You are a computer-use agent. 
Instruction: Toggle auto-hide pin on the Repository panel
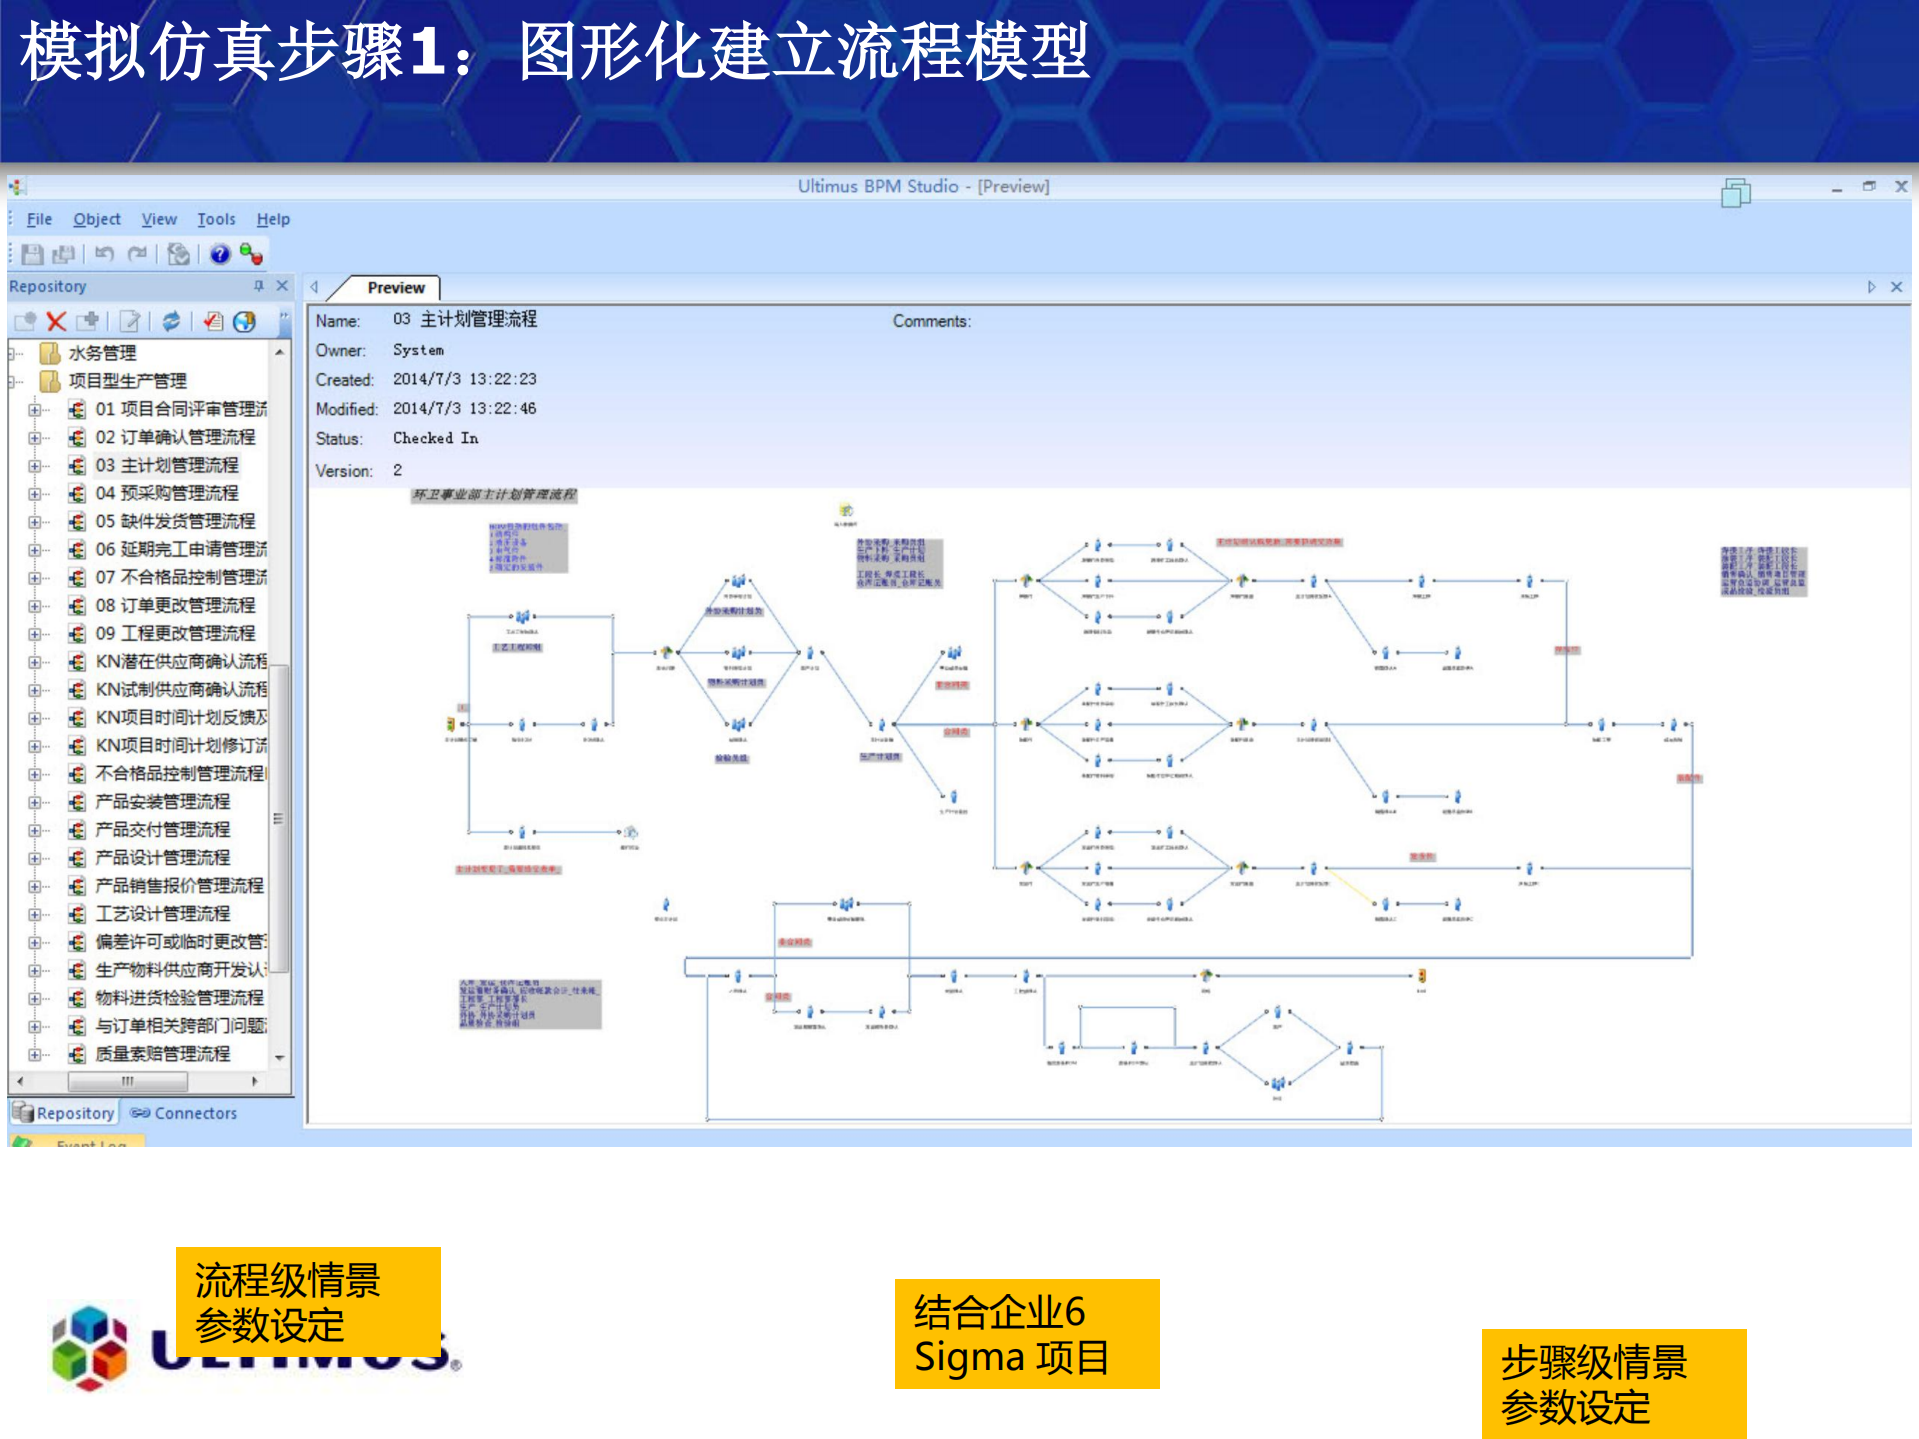coord(259,285)
